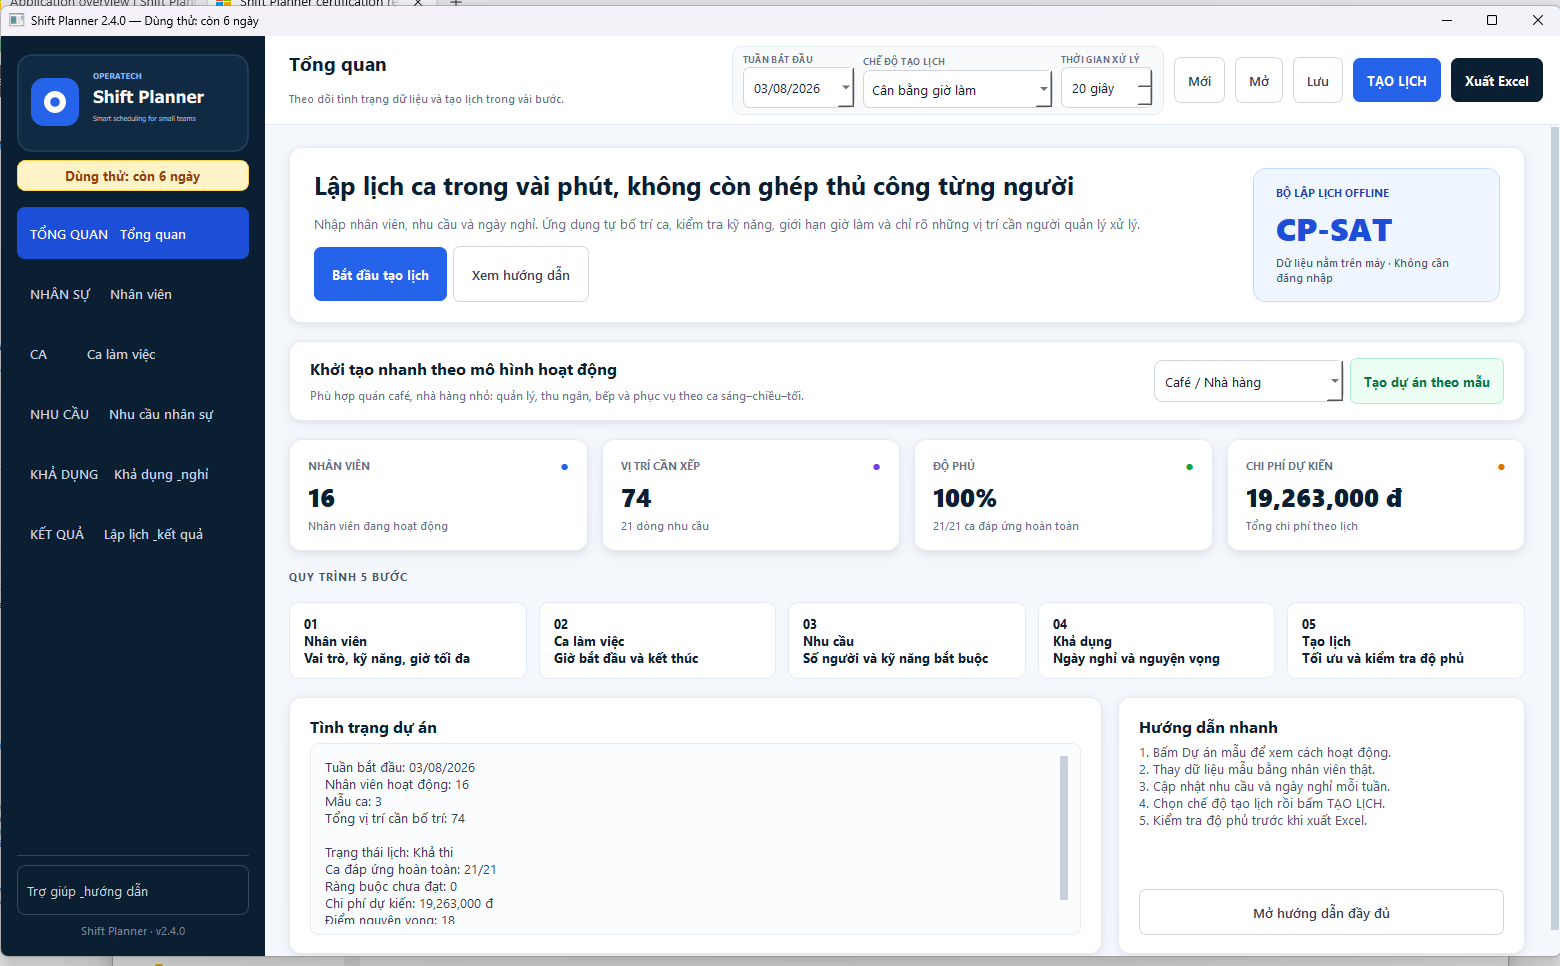
Task: Select the 'Tổng quan' sidebar item
Action: click(133, 233)
